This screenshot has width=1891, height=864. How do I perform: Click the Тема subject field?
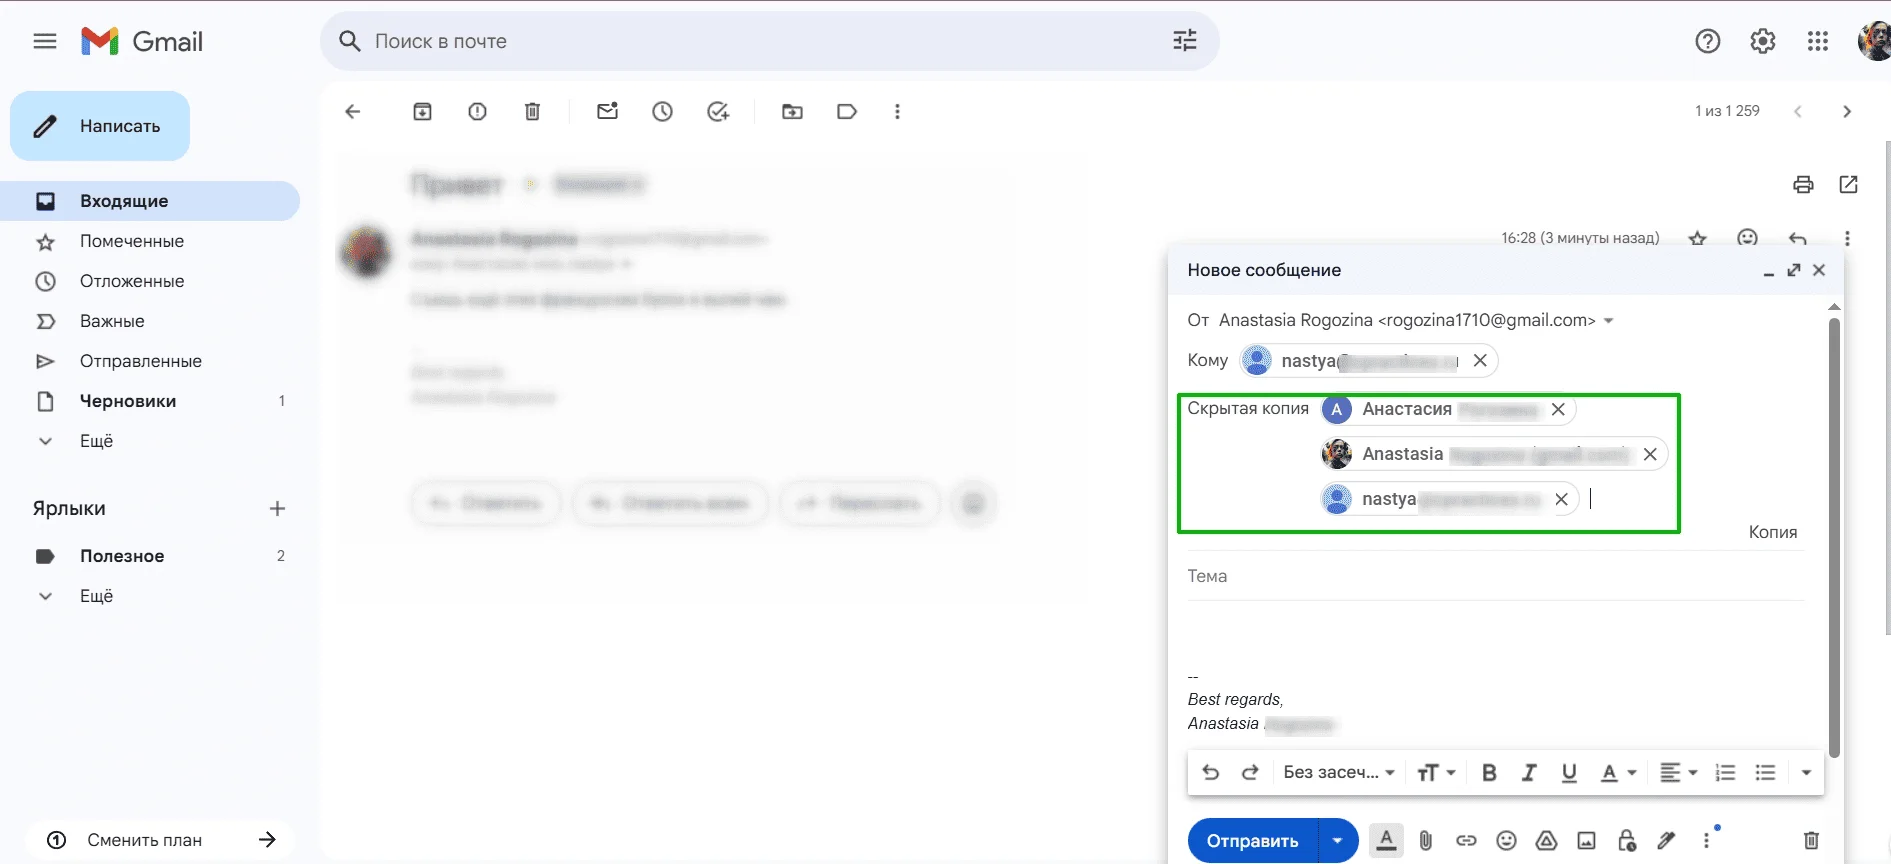(x=1494, y=577)
